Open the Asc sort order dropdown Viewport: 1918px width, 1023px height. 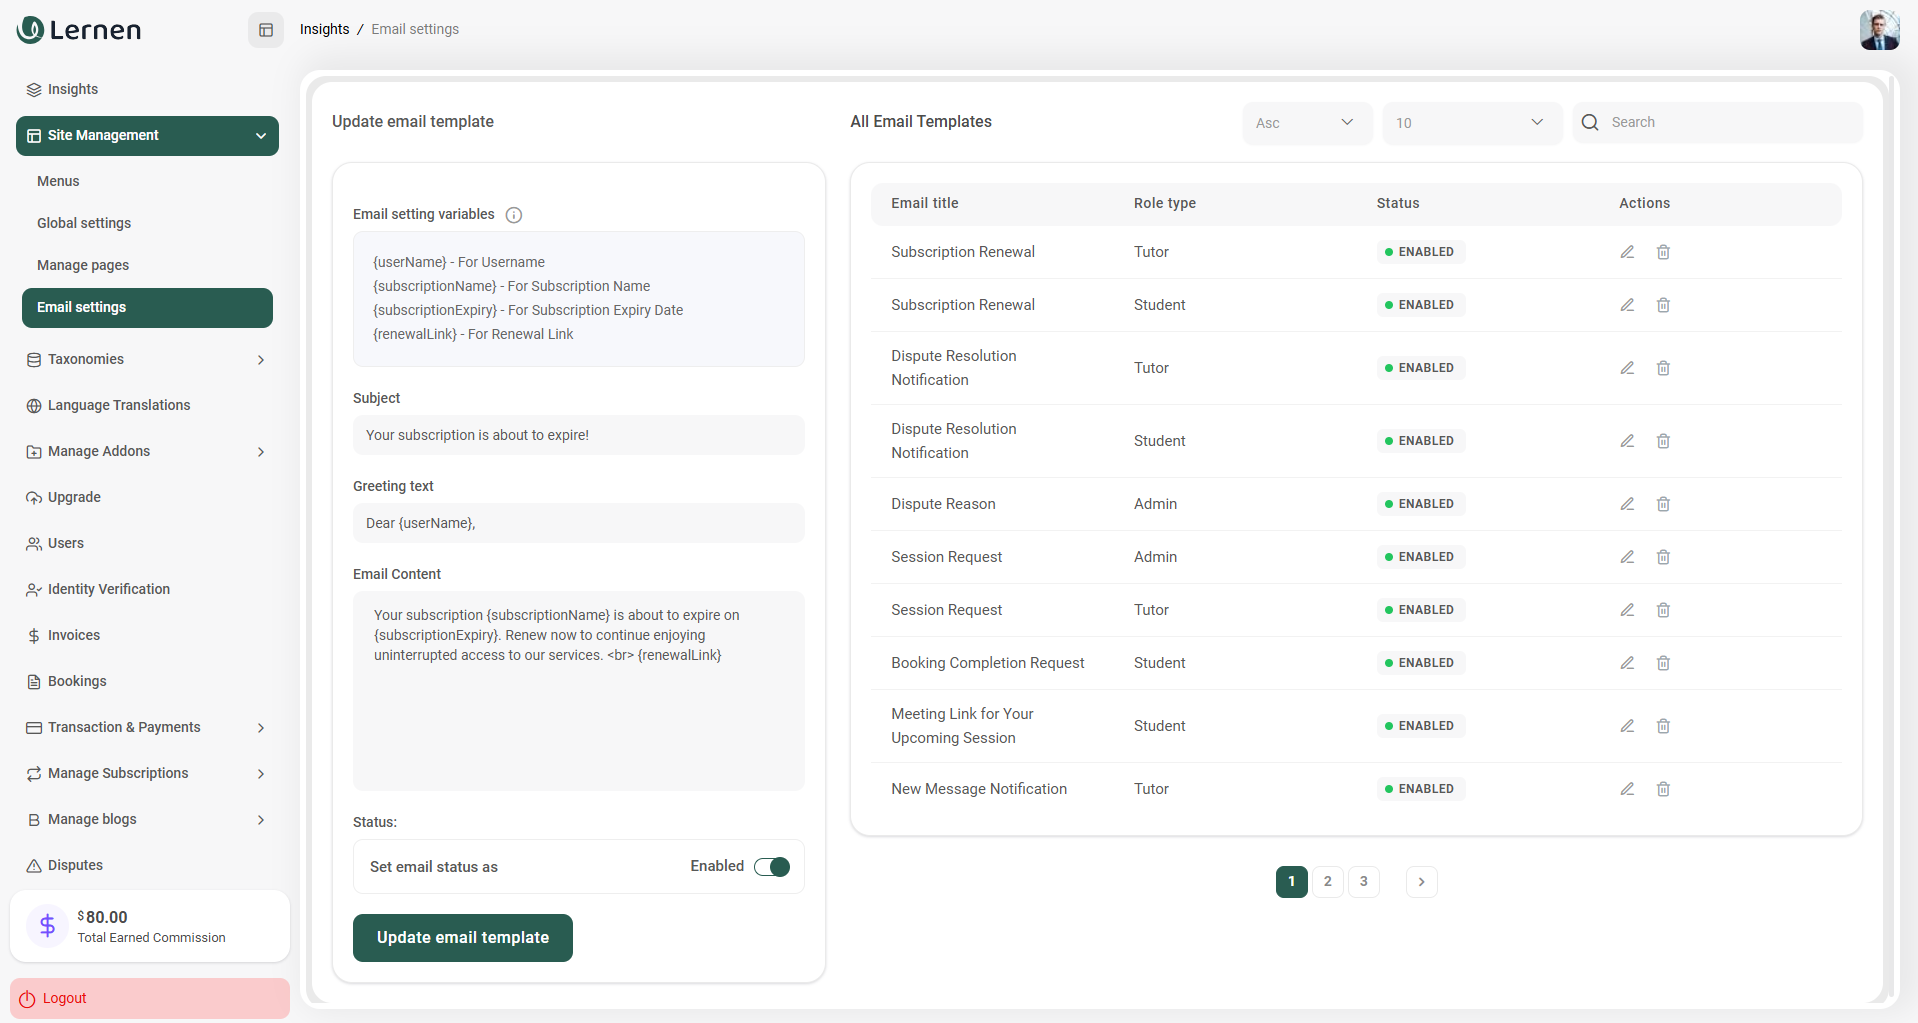tap(1306, 123)
